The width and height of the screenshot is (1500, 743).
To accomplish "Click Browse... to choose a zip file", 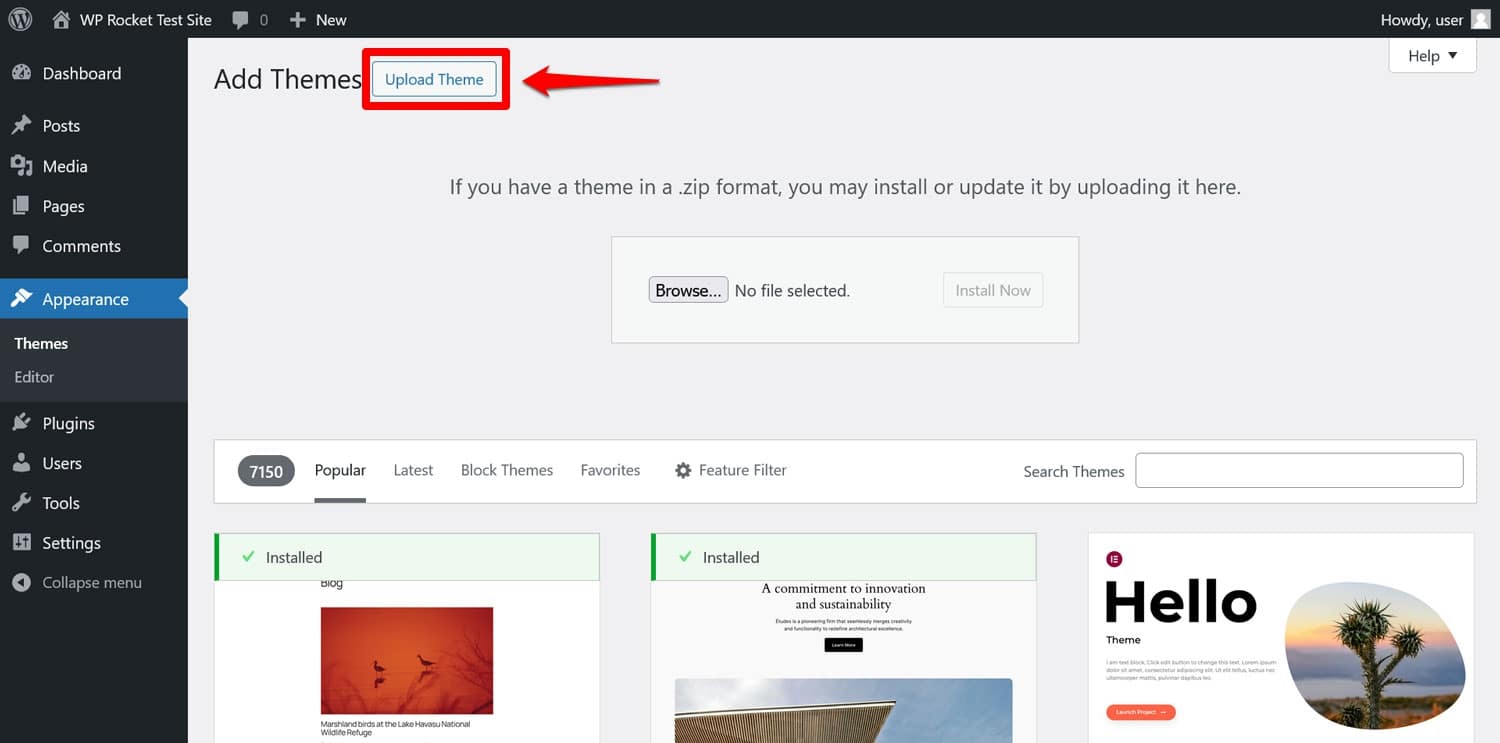I will [x=688, y=290].
